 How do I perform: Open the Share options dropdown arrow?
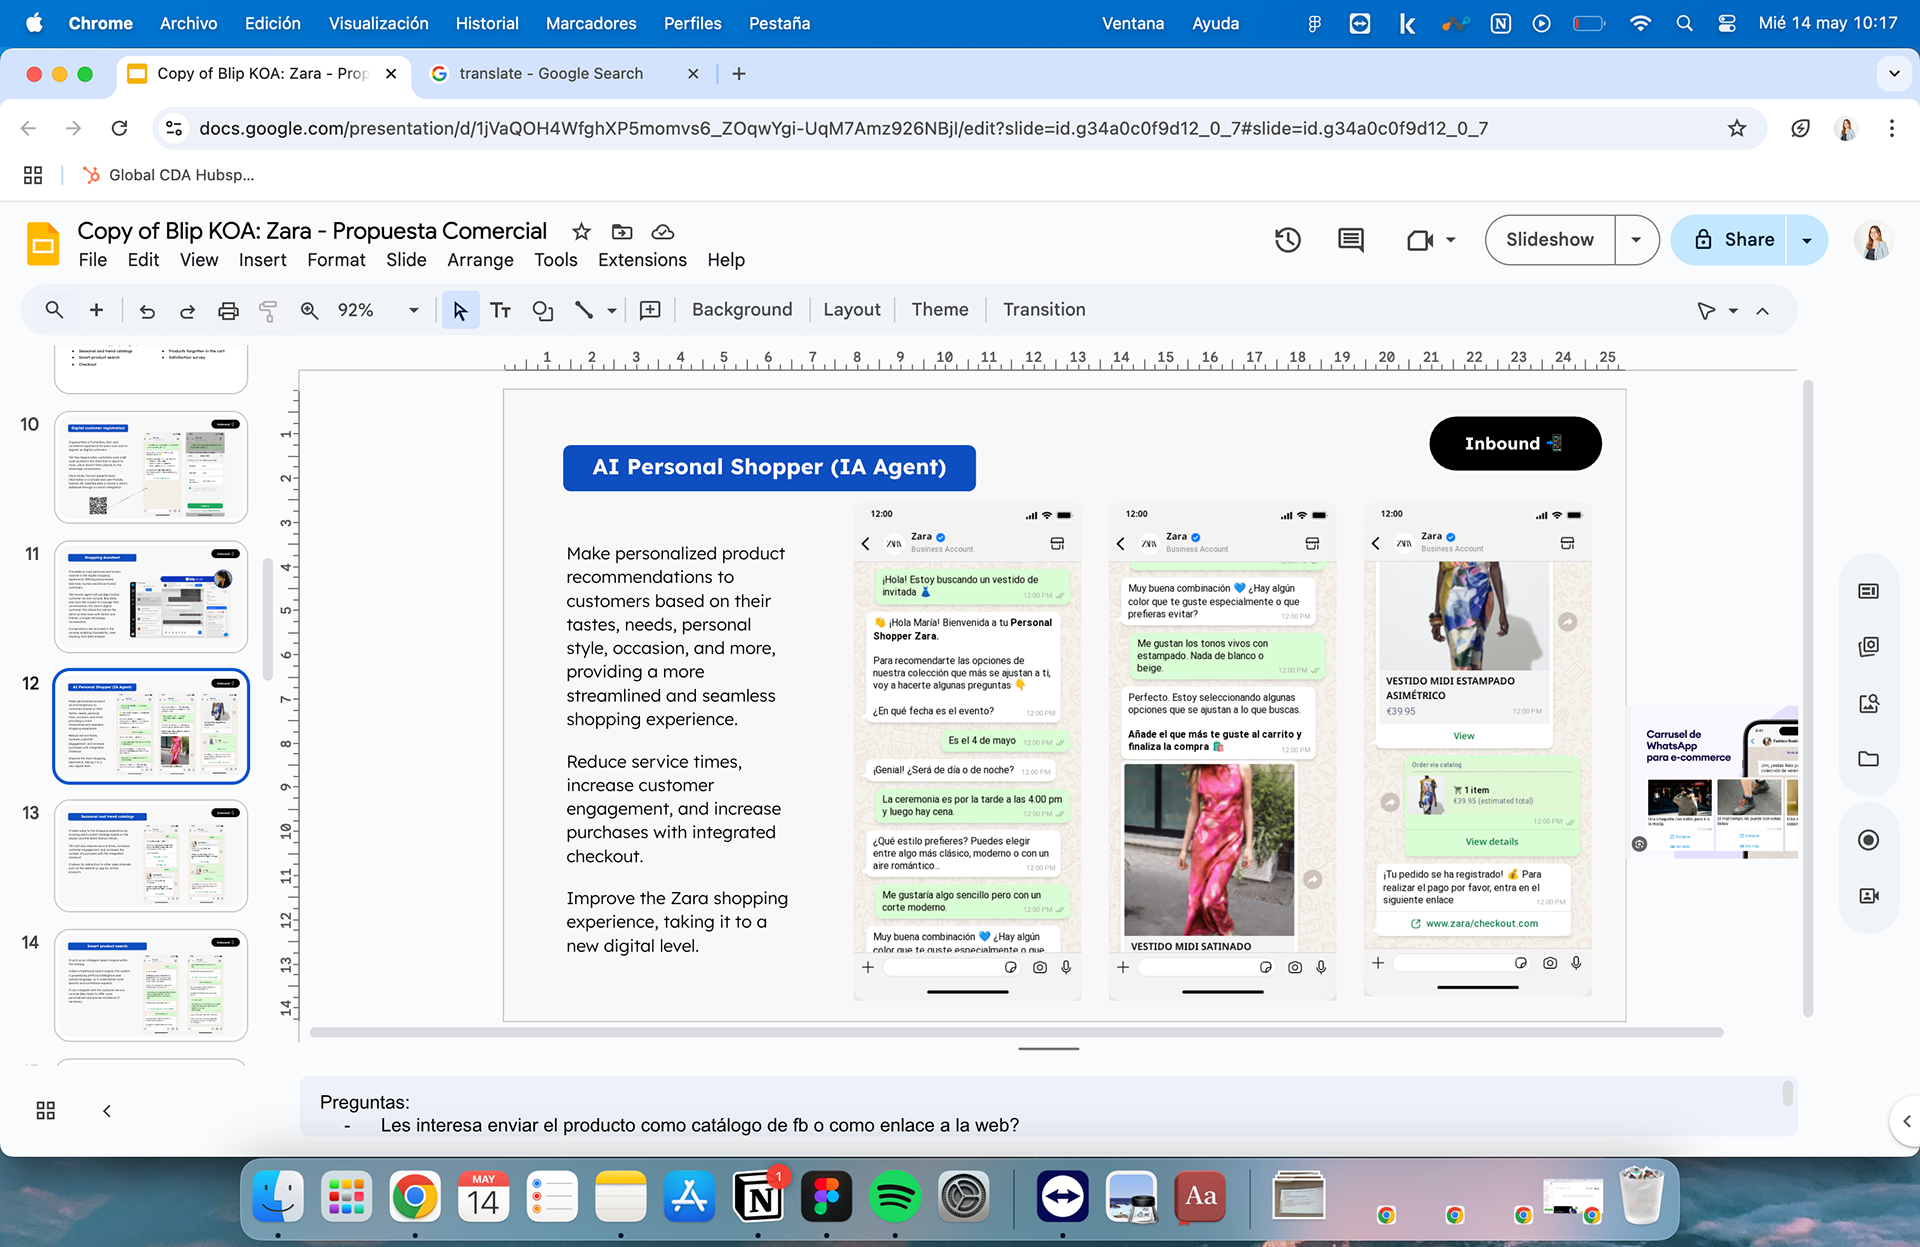tap(1807, 240)
